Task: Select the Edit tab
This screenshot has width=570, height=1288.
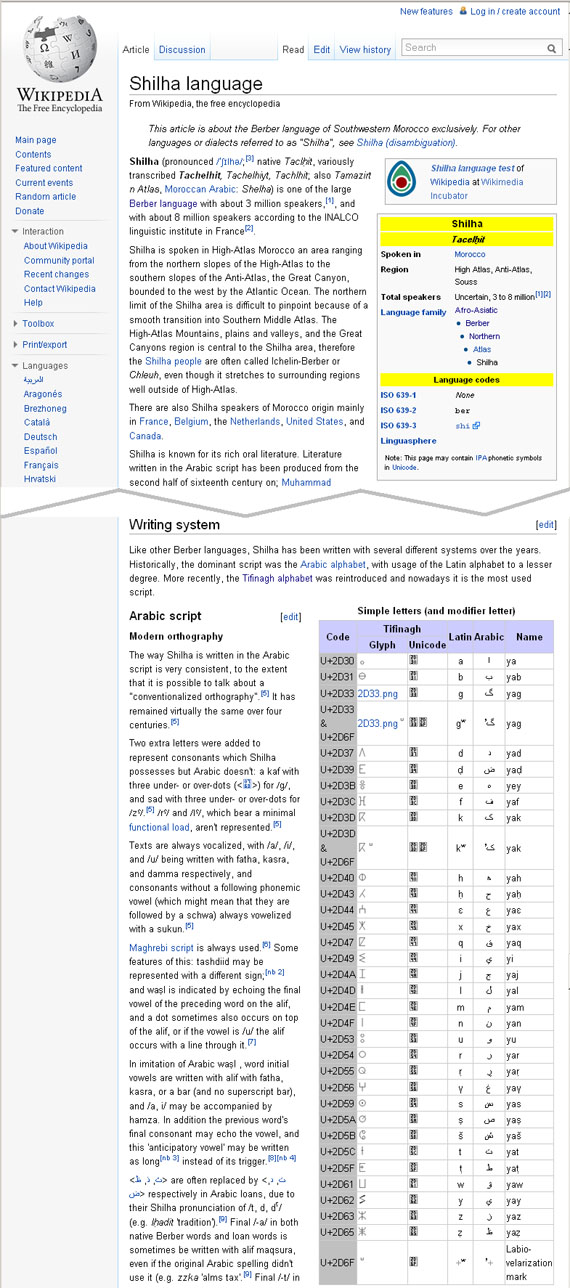Action: click(x=321, y=50)
